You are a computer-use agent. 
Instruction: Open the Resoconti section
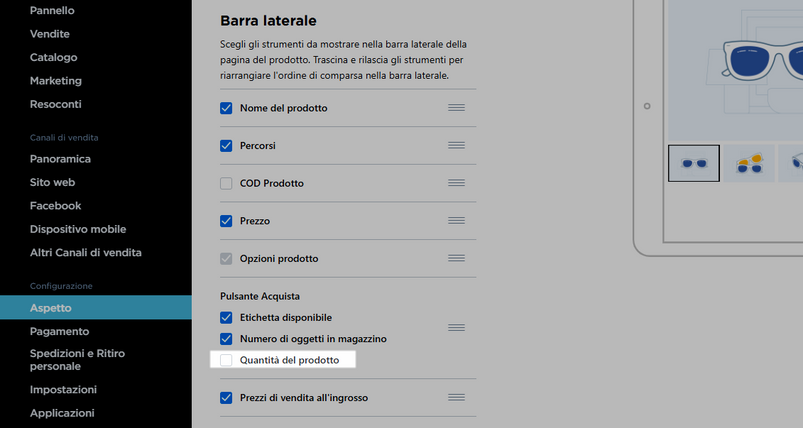[x=55, y=104]
